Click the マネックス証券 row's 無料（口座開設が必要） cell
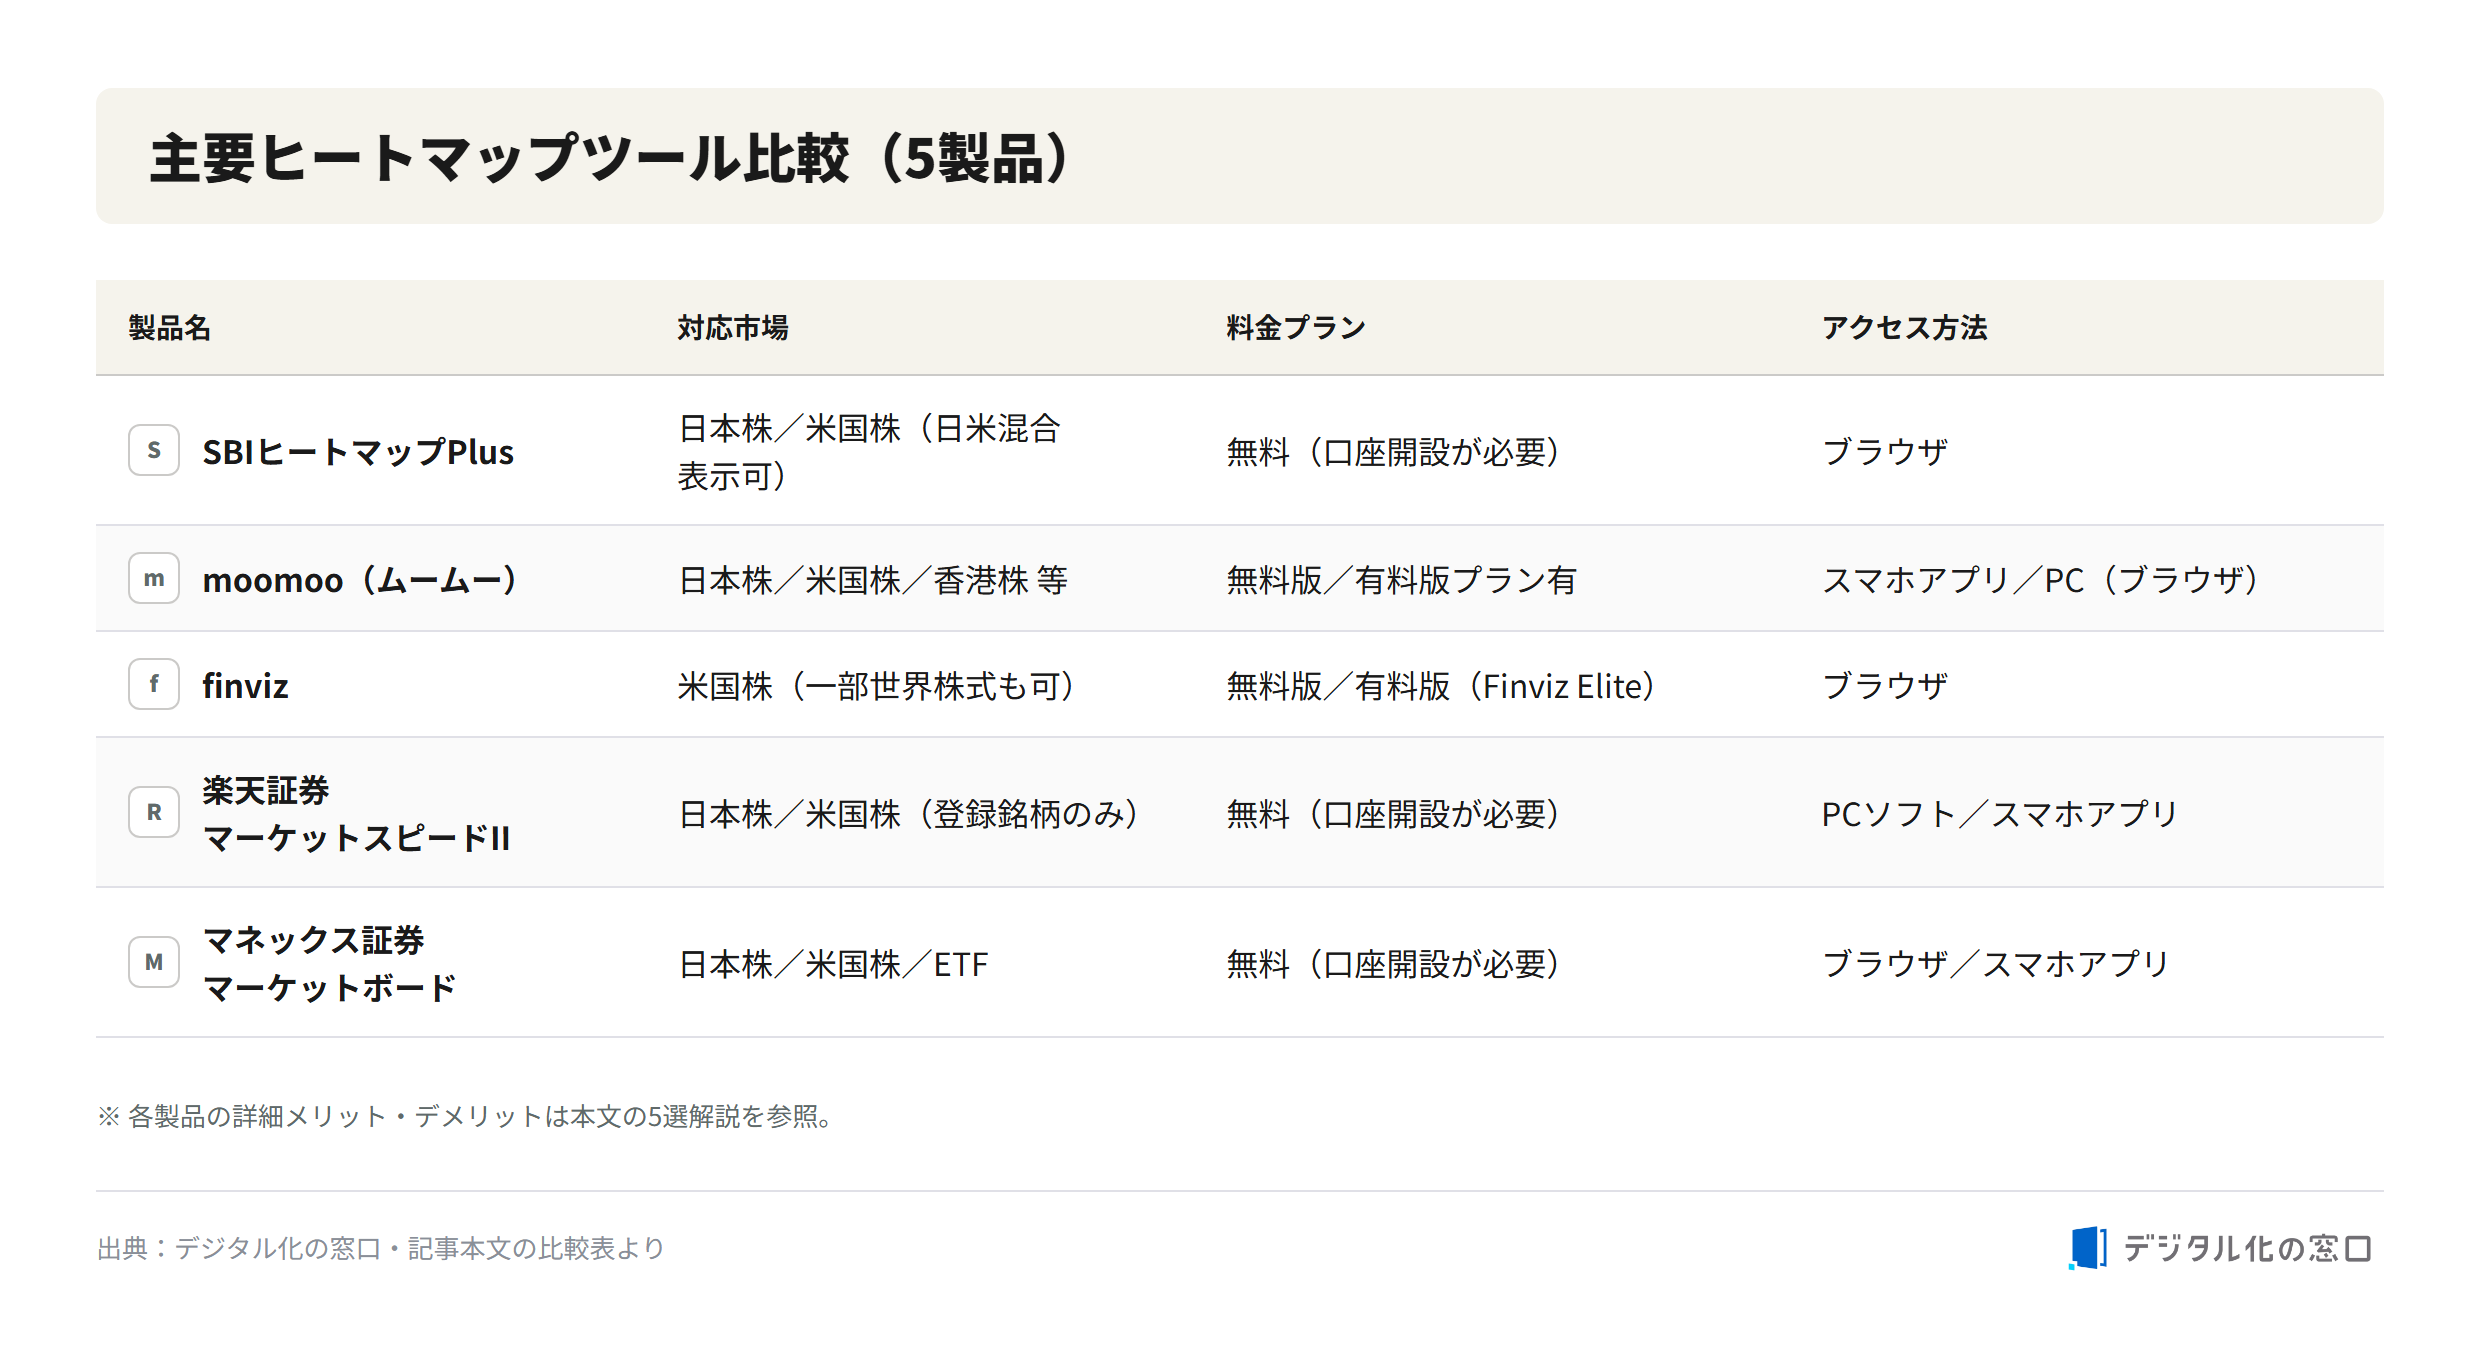Viewport: 2480px width, 1364px height. click(x=1393, y=964)
